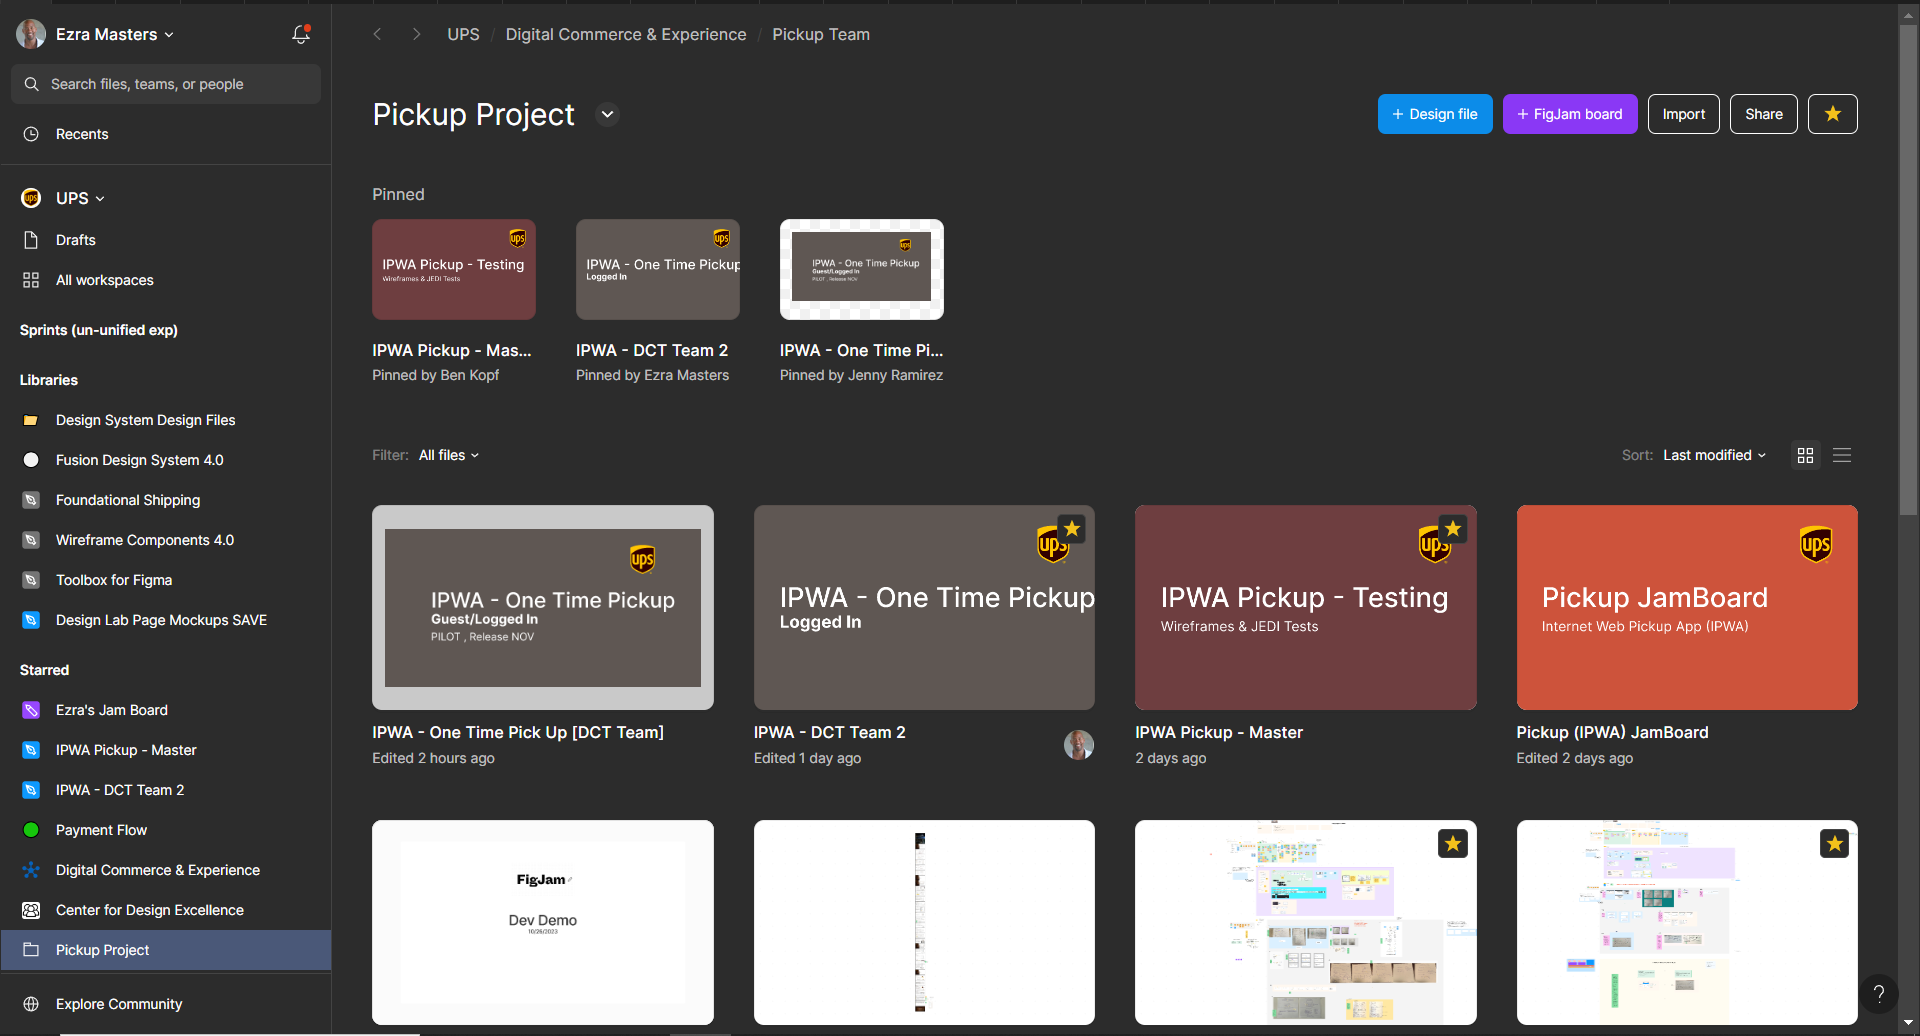Create a new Design file
Screen dimensions: 1920x1036
[x=1435, y=114]
